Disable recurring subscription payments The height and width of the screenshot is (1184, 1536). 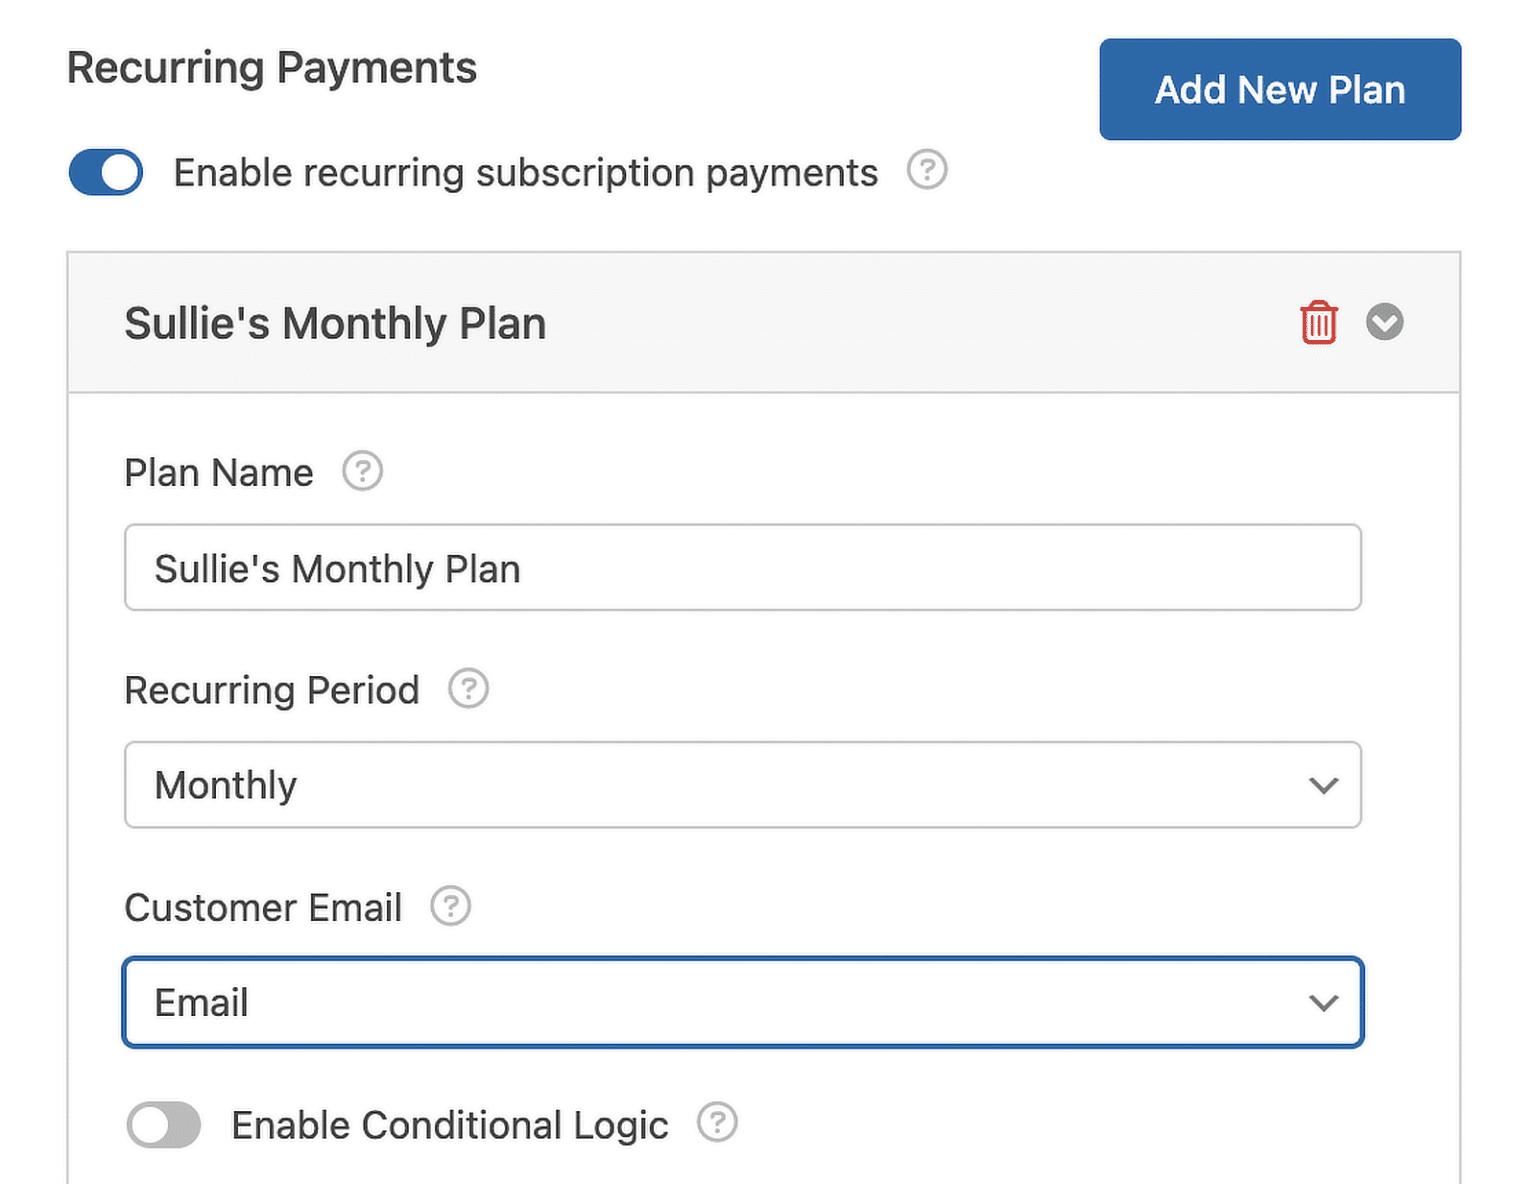105,172
